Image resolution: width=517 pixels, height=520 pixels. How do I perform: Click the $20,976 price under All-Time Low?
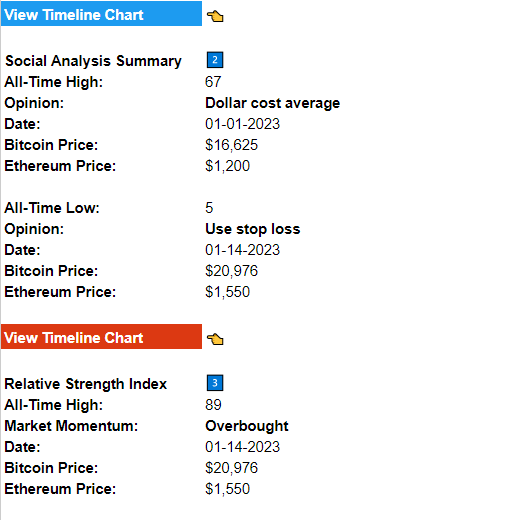pyautogui.click(x=232, y=271)
